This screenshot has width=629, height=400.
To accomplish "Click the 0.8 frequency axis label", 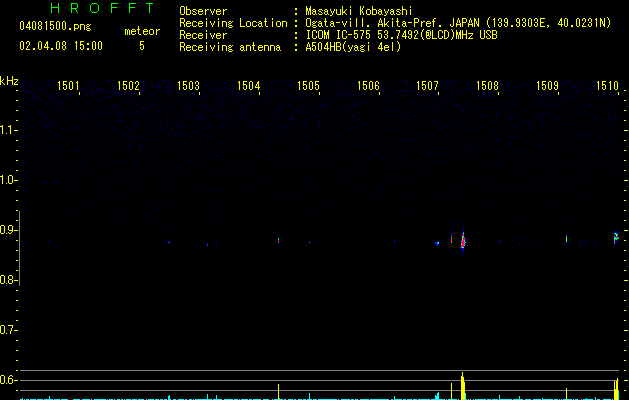I will tap(8, 280).
